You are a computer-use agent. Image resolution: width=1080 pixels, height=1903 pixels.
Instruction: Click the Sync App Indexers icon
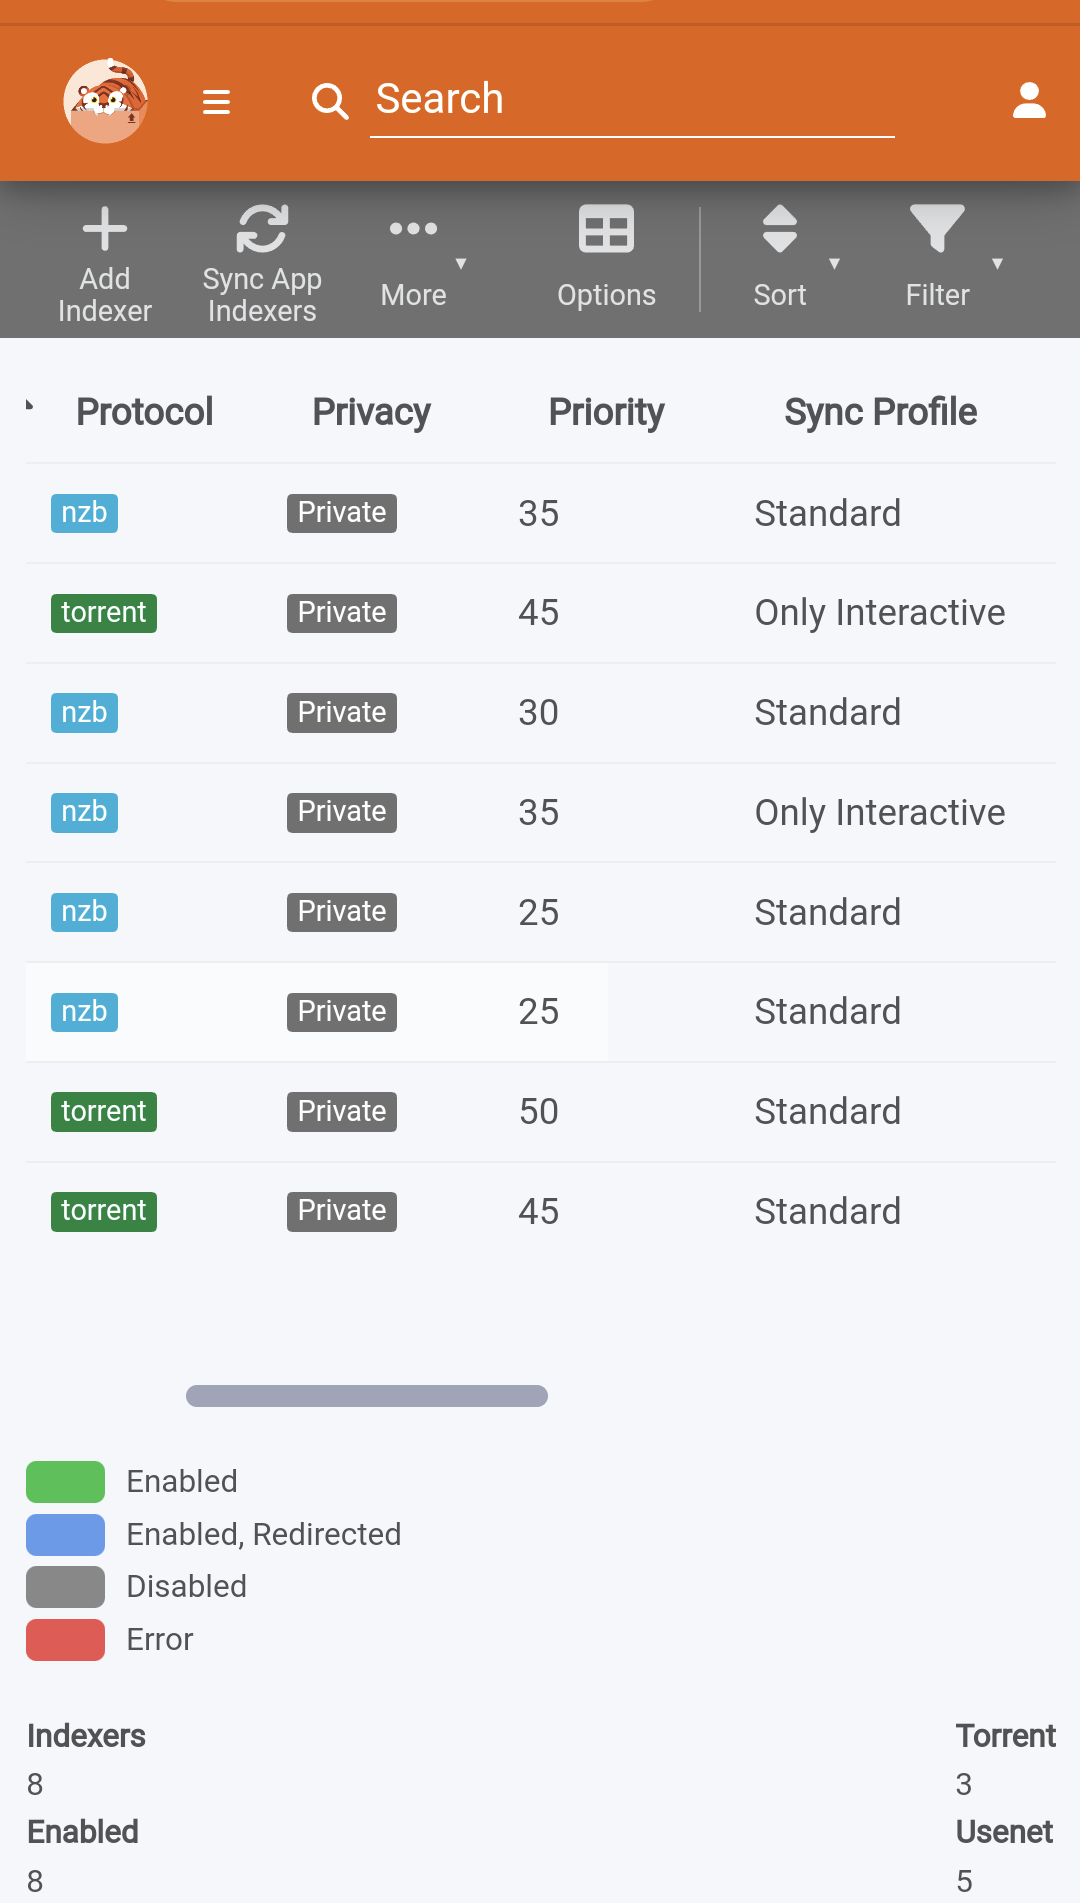tap(261, 228)
